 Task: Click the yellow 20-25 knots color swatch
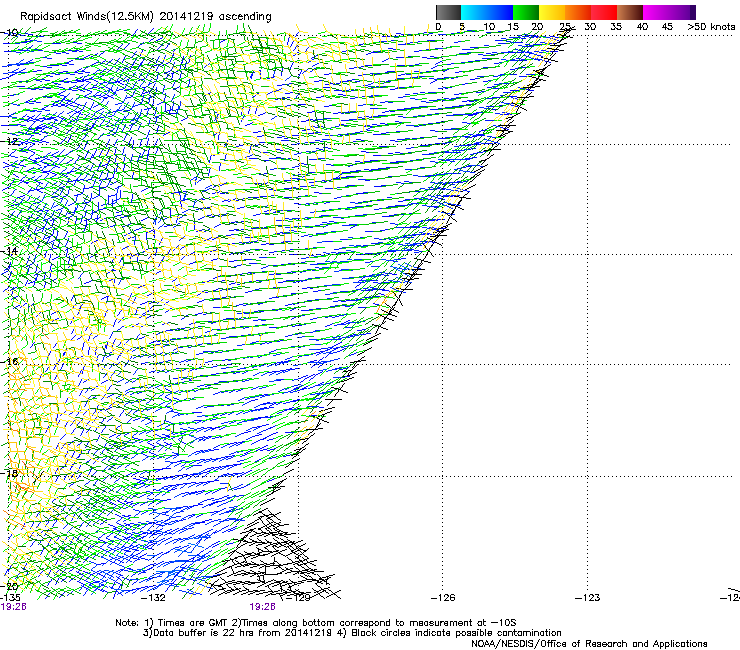tap(552, 12)
